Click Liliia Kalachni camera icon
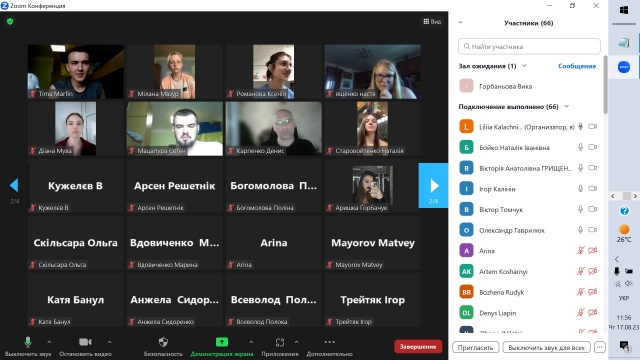 click(593, 127)
